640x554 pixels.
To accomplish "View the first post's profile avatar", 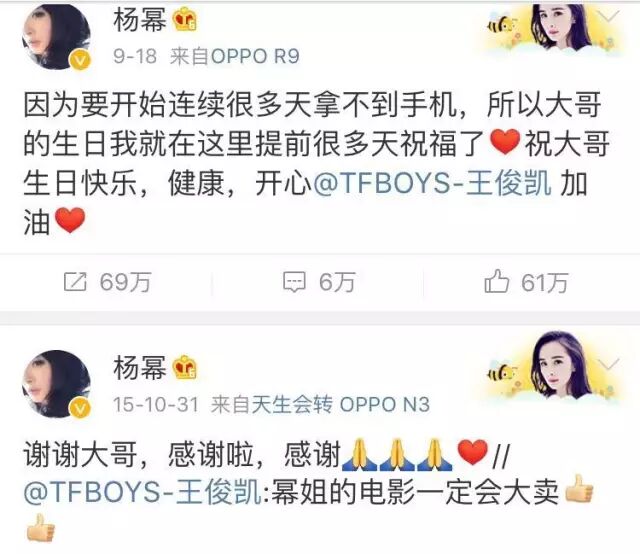I will 56,37.
